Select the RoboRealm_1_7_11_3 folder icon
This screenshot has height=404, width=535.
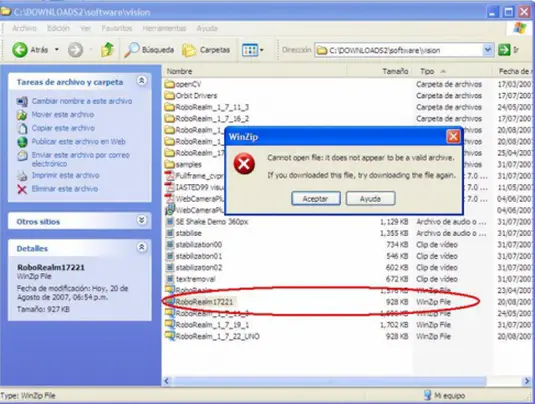(170, 107)
